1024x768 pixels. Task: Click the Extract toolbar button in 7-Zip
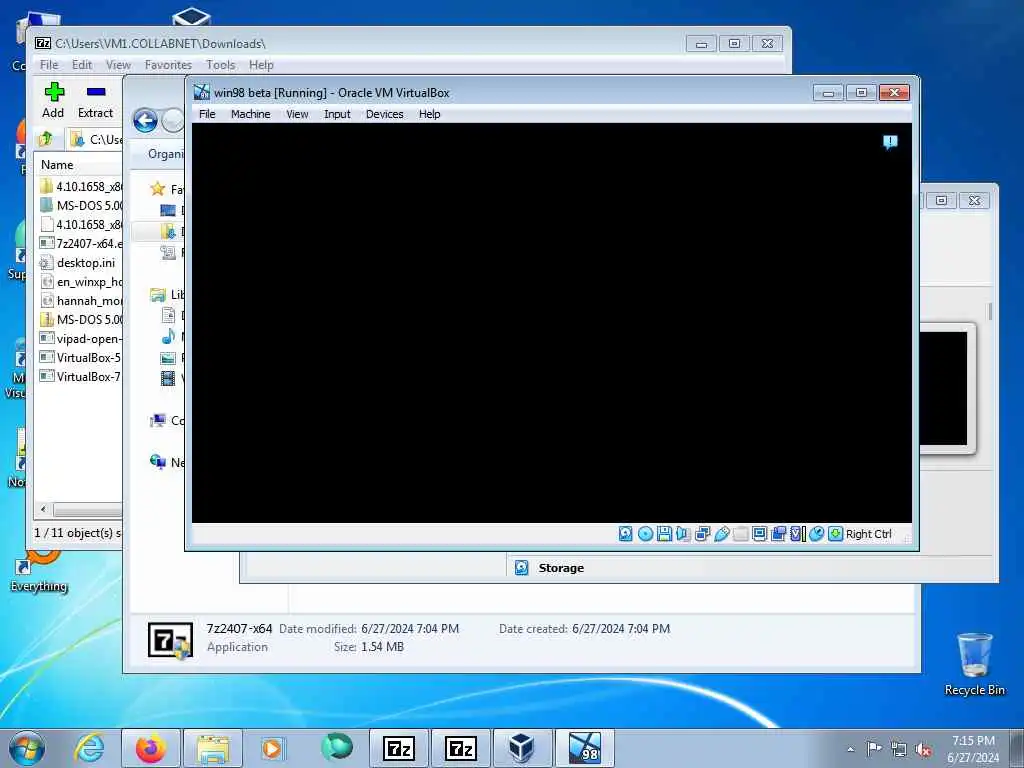[95, 100]
